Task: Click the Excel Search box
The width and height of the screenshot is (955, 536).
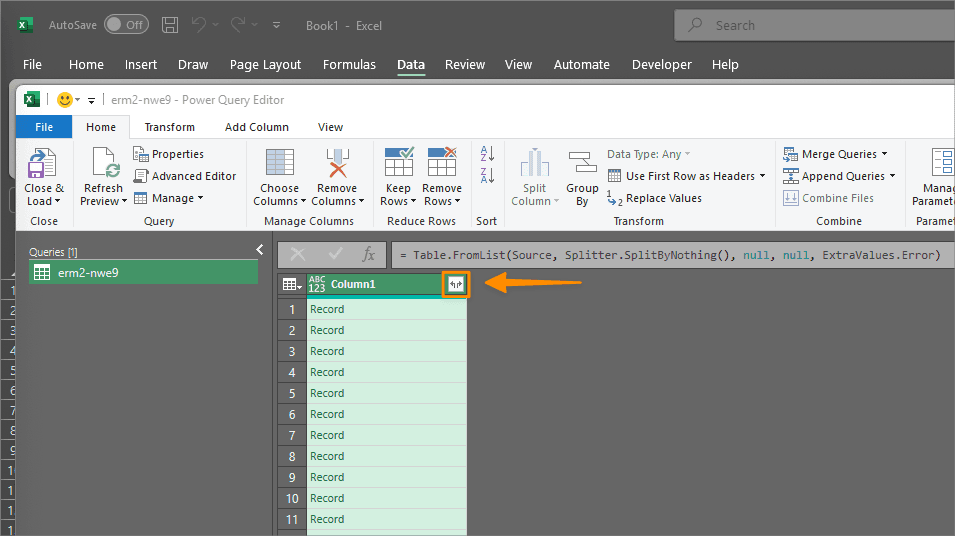Action: (814, 25)
